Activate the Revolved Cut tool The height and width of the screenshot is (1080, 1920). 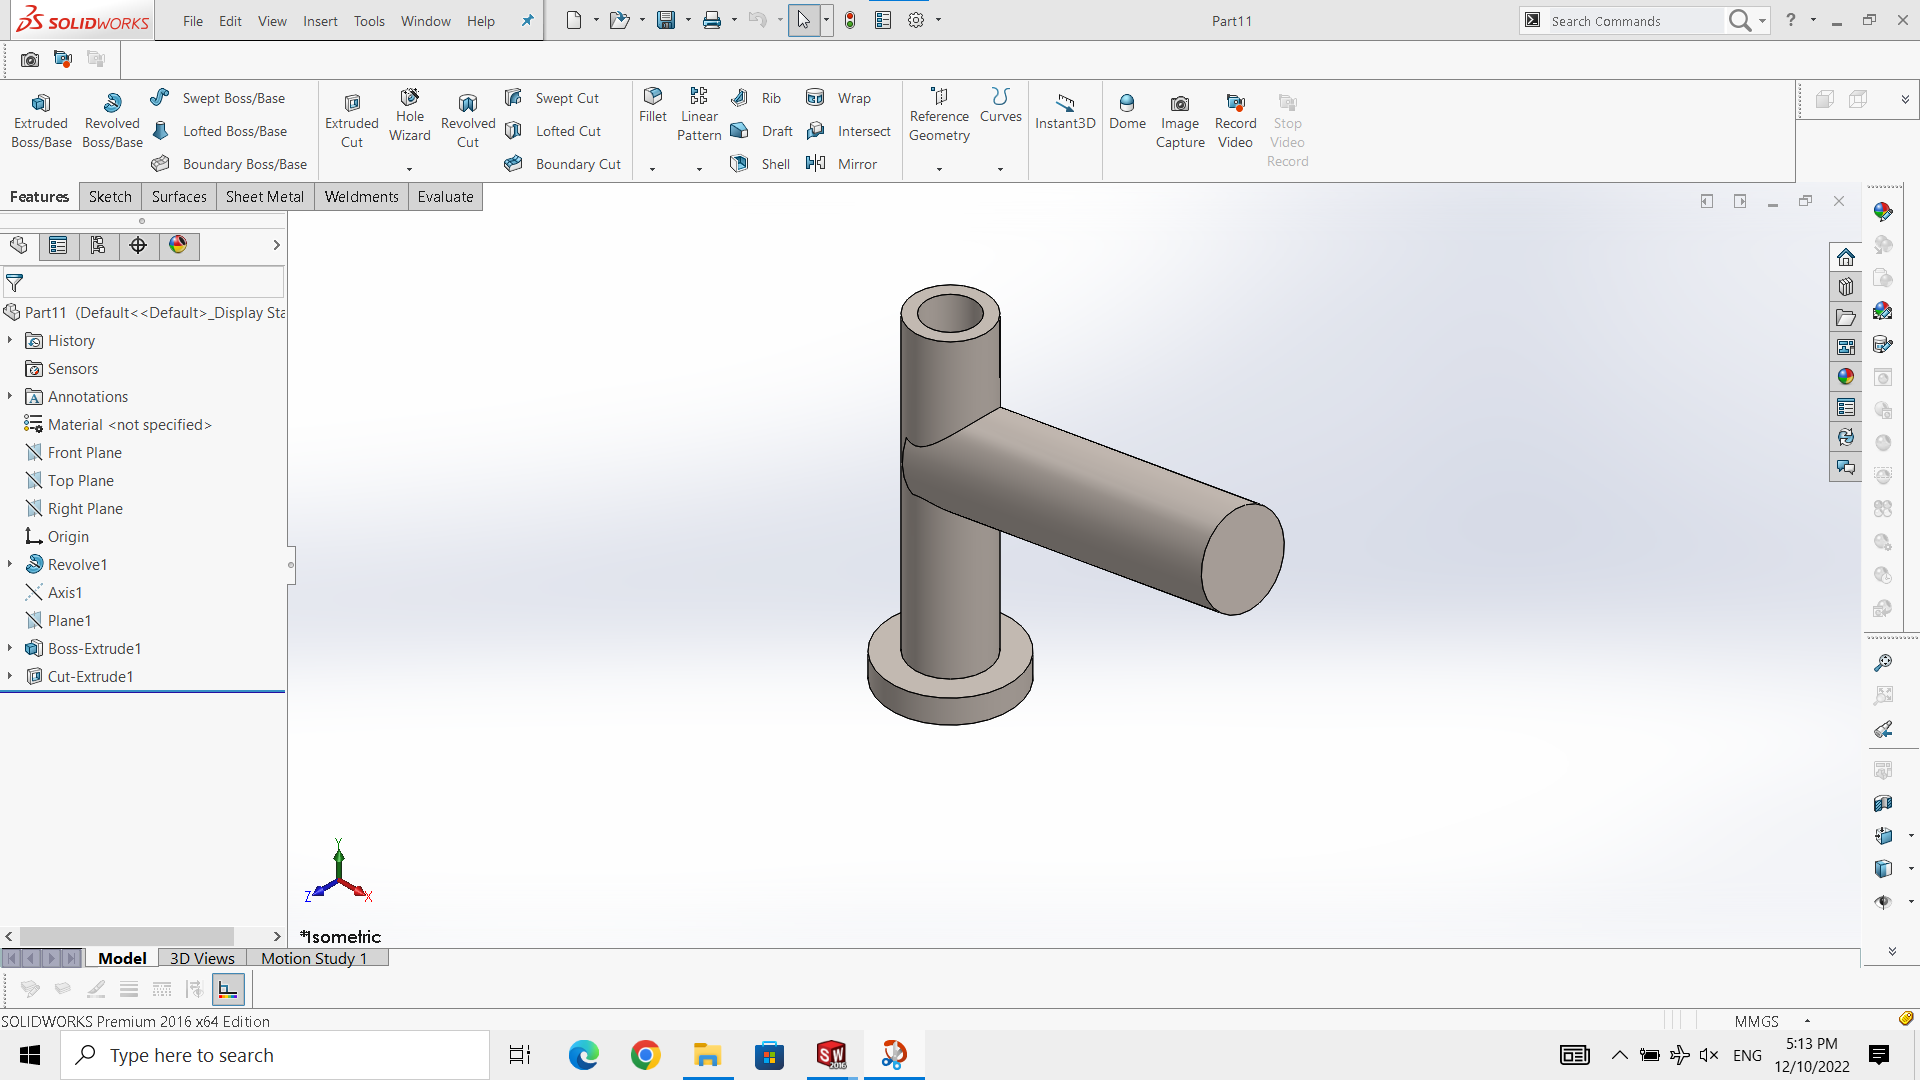click(468, 121)
